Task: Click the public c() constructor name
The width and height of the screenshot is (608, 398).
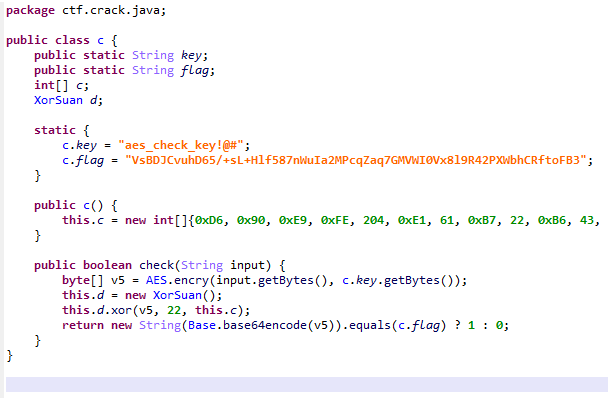Action: click(x=86, y=205)
